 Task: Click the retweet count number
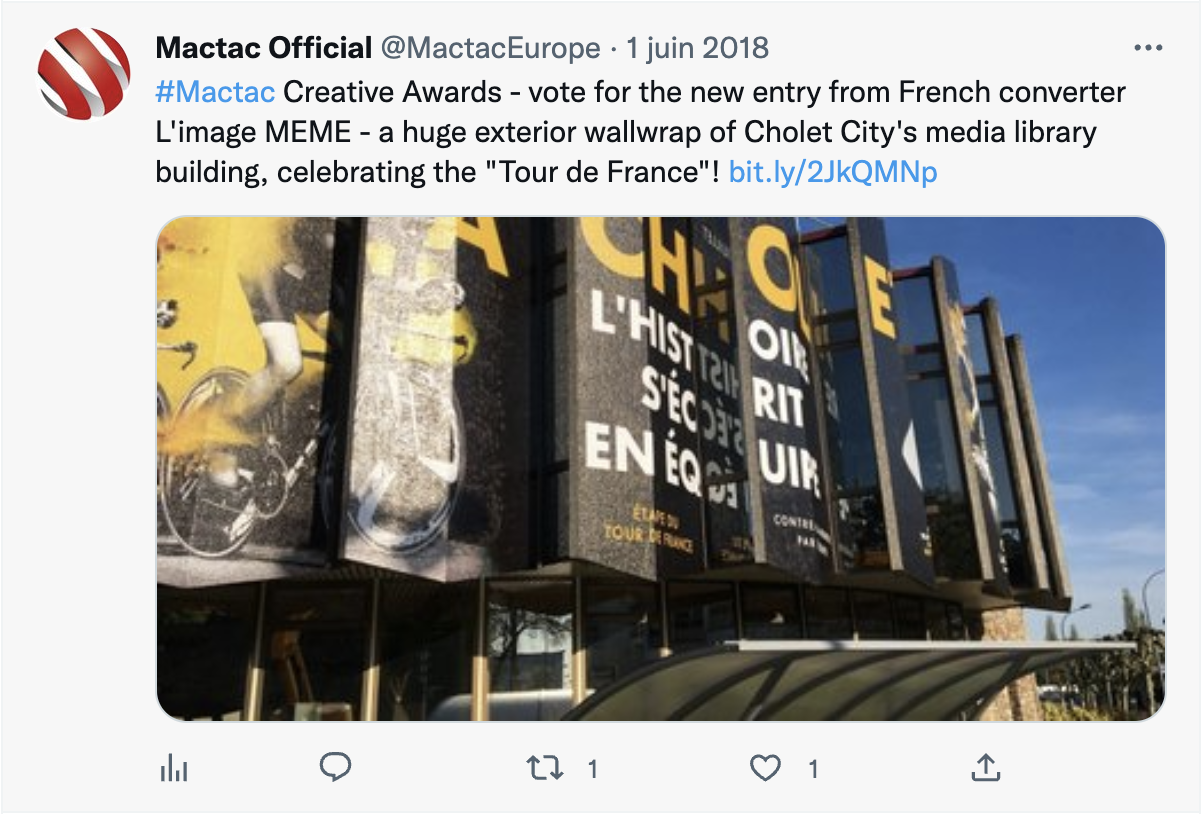coord(593,768)
